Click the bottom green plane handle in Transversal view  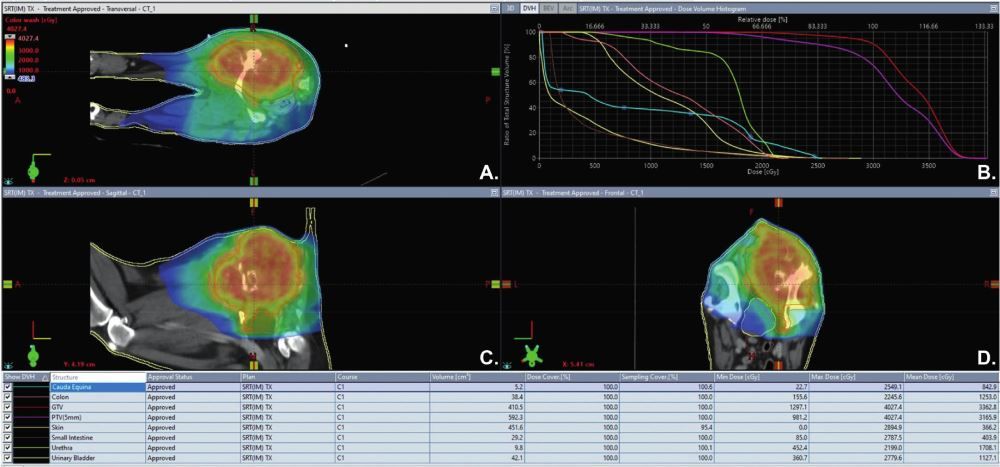click(254, 181)
